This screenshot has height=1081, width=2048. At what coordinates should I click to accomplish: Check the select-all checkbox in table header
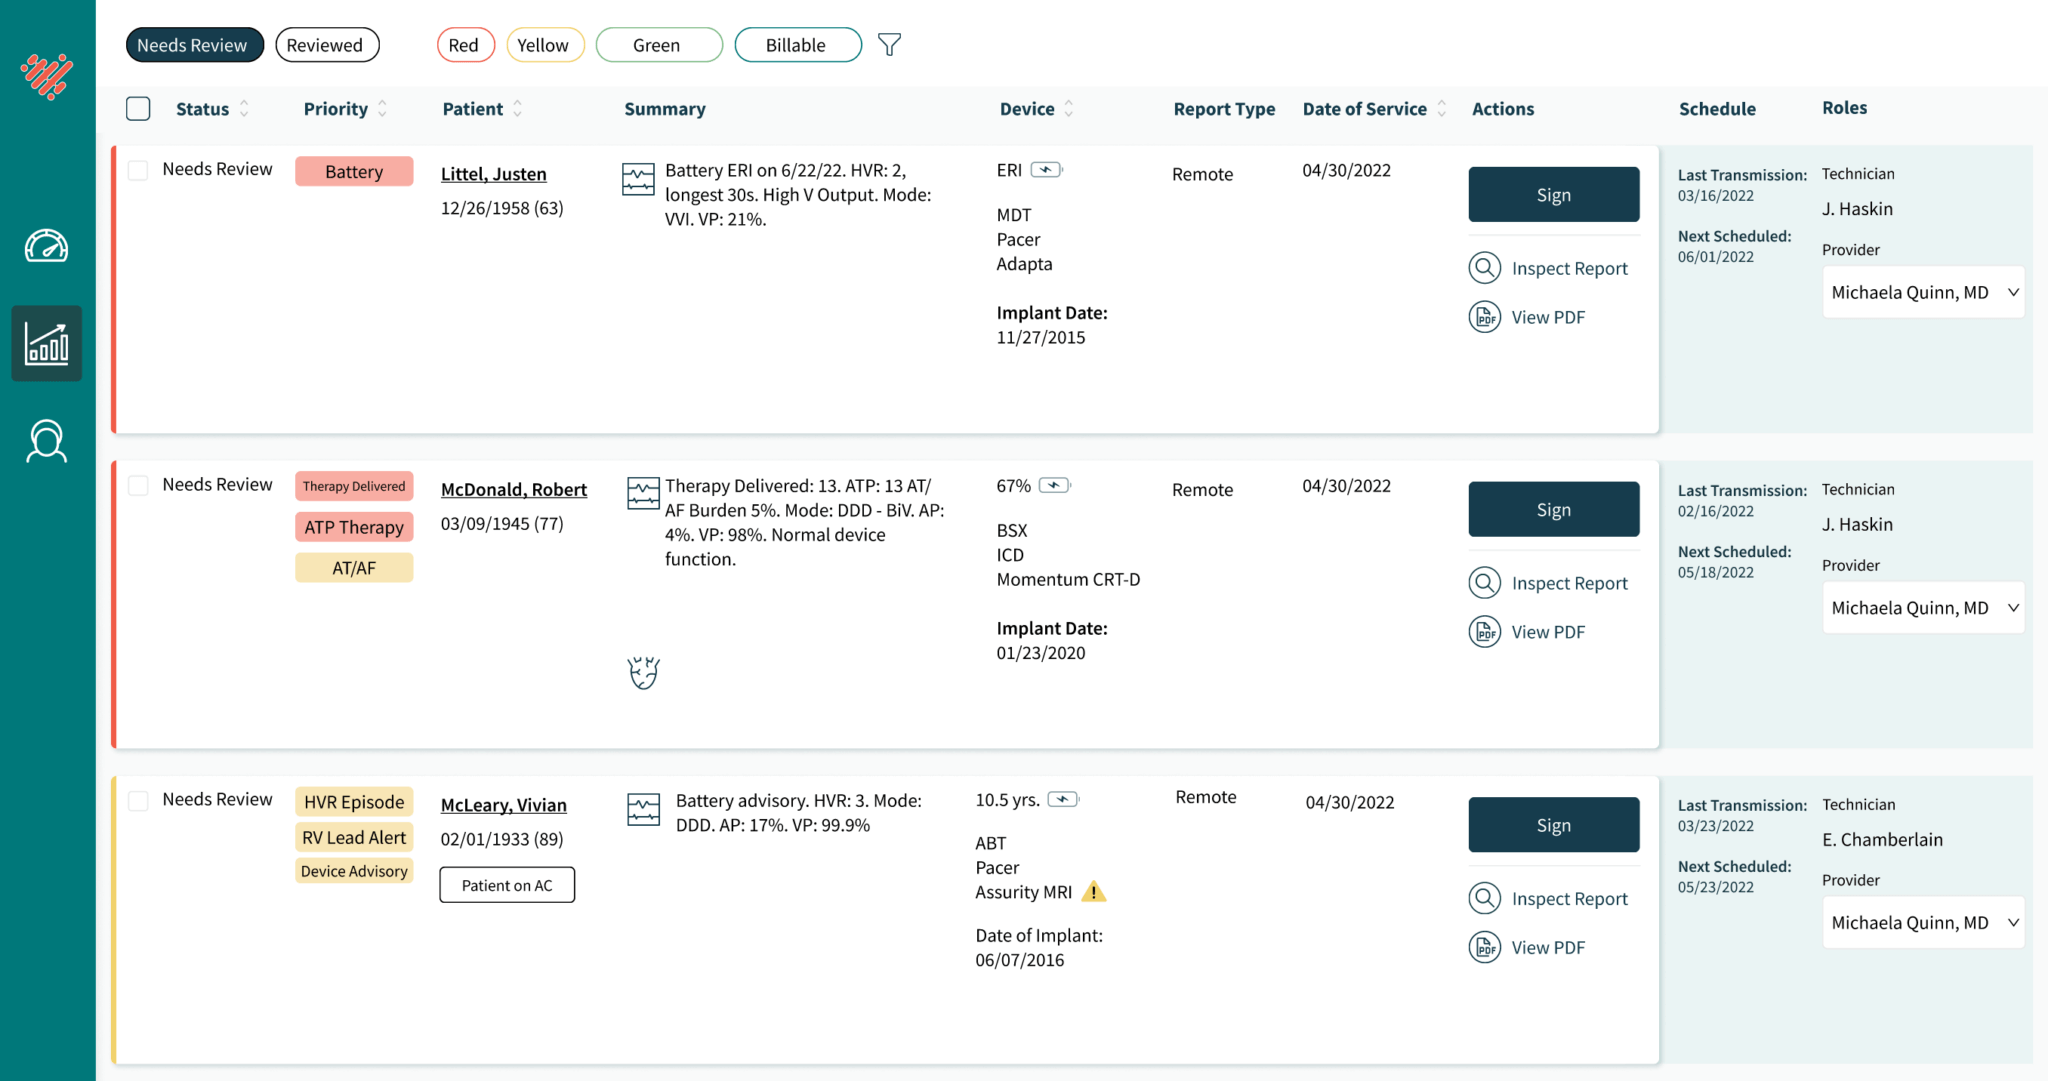[138, 108]
